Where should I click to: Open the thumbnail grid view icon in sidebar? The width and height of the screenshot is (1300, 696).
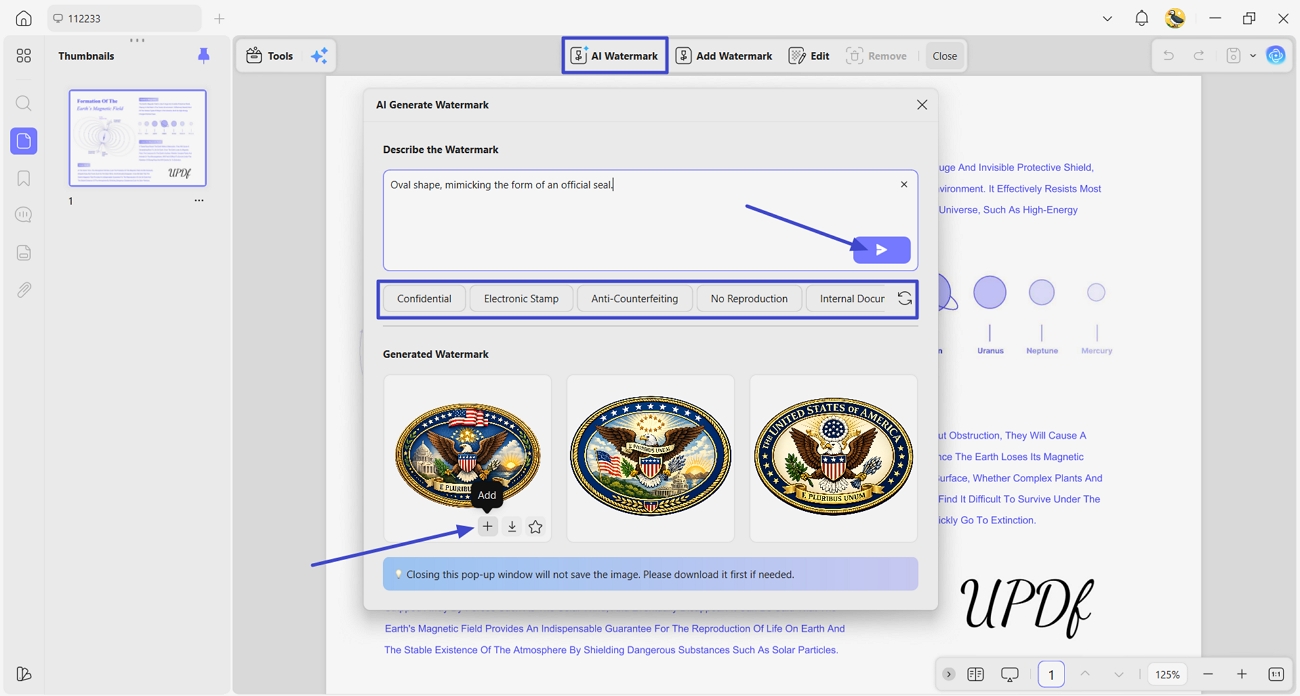(x=23, y=56)
